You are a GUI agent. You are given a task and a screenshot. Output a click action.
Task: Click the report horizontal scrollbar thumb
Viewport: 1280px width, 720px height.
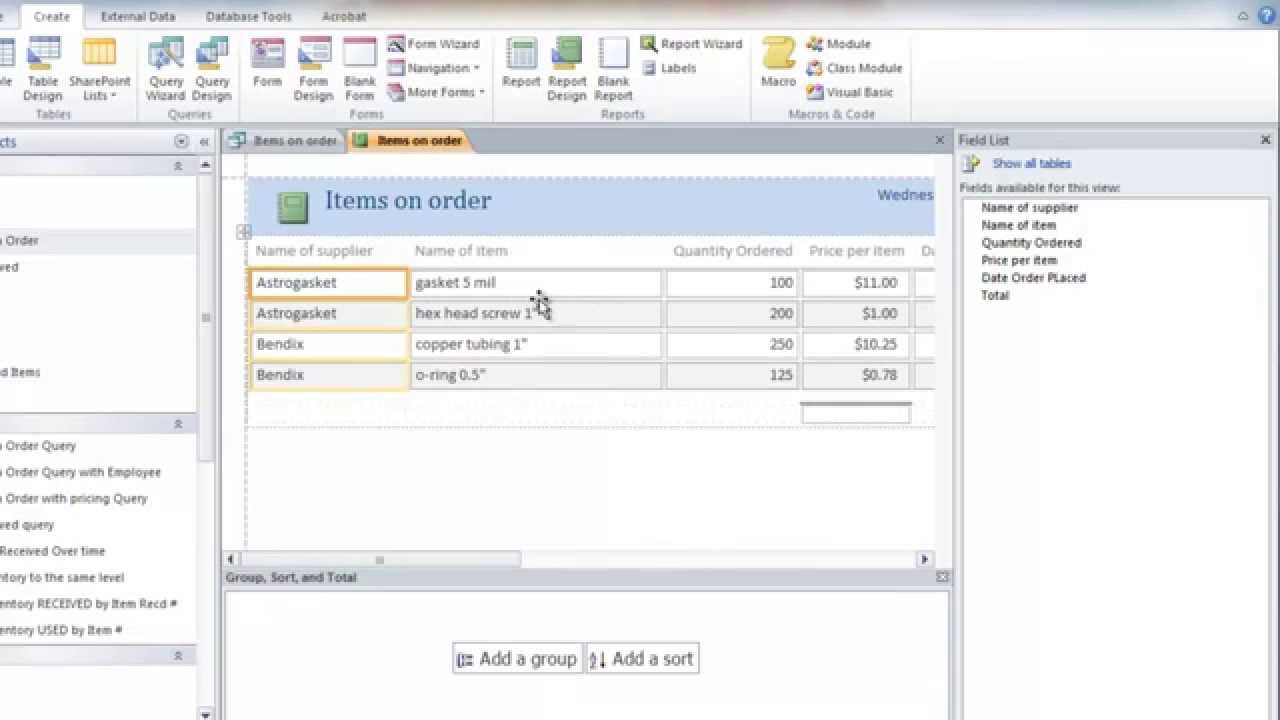click(x=380, y=560)
